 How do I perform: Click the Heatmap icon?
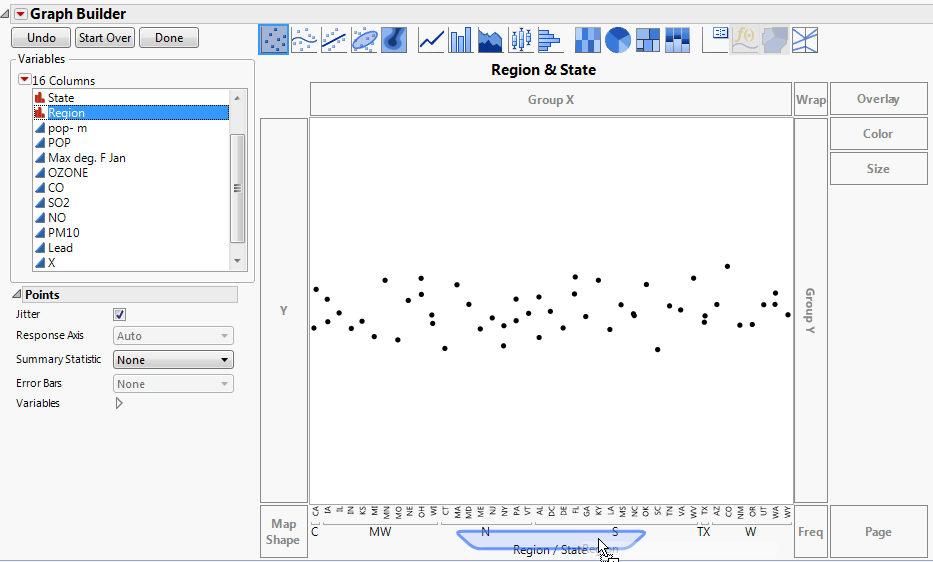(x=589, y=39)
